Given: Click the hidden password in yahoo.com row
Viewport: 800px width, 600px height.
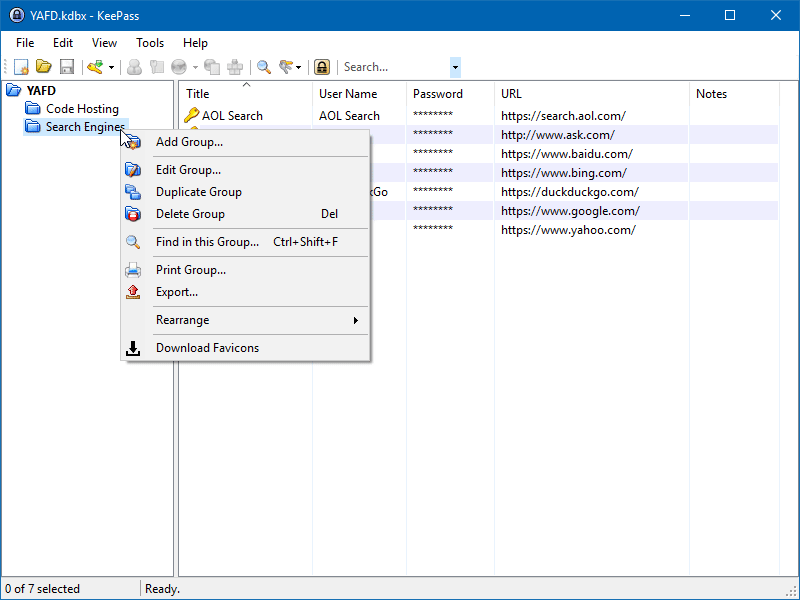Looking at the screenshot, I should click(x=433, y=228).
